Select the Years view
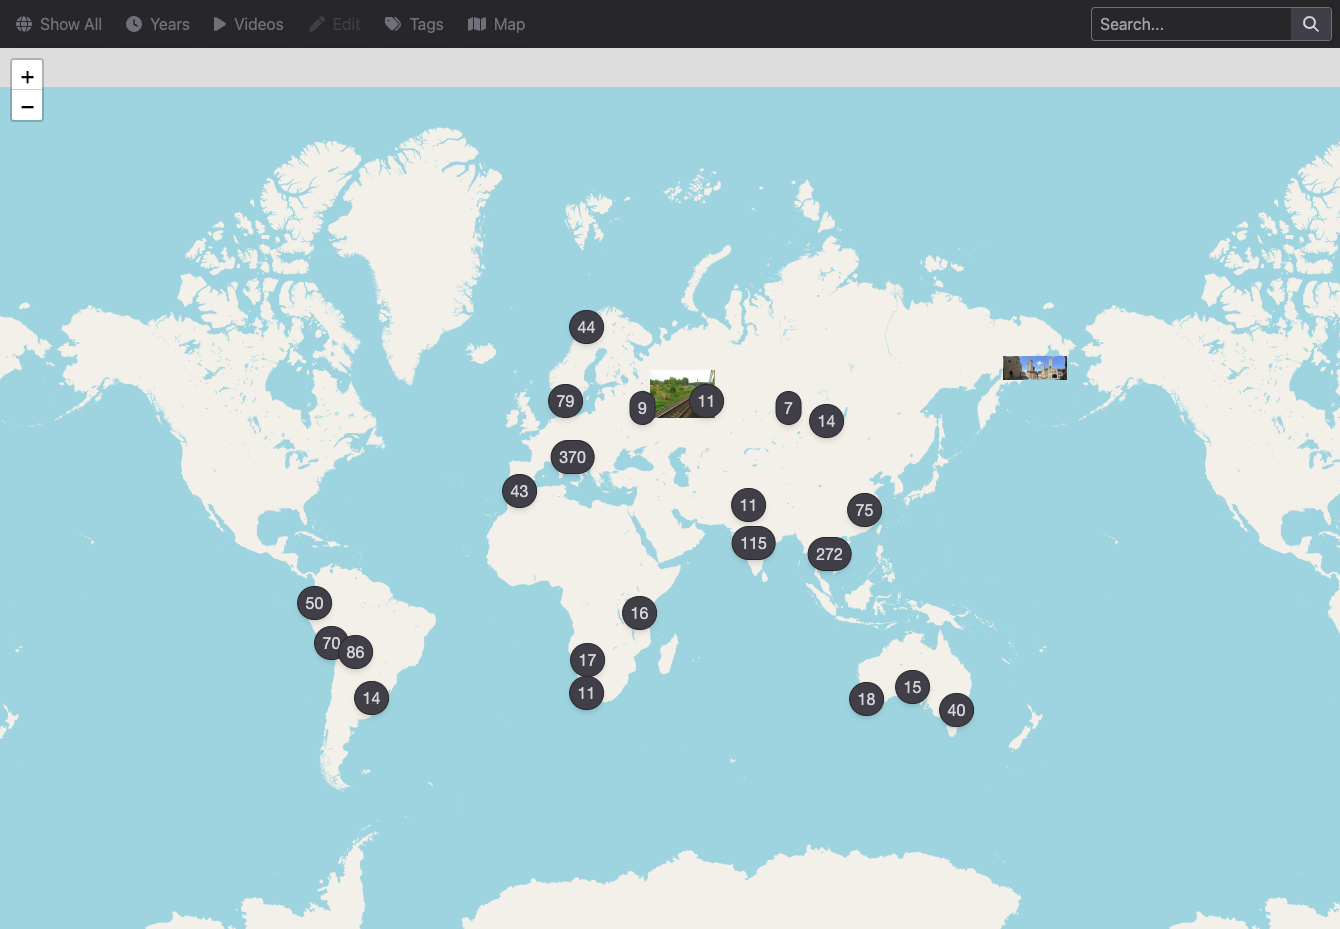This screenshot has width=1340, height=929. coord(158,24)
